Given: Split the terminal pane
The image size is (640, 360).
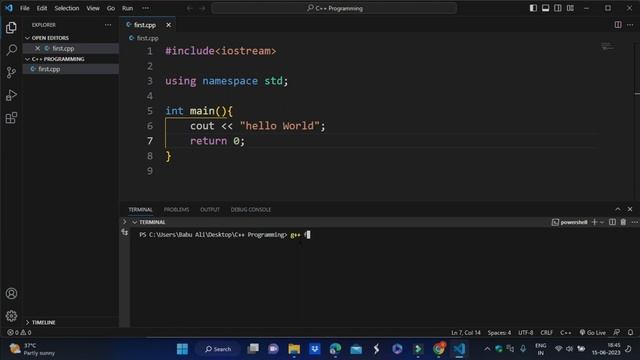Looking at the screenshot, I should click(612, 222).
